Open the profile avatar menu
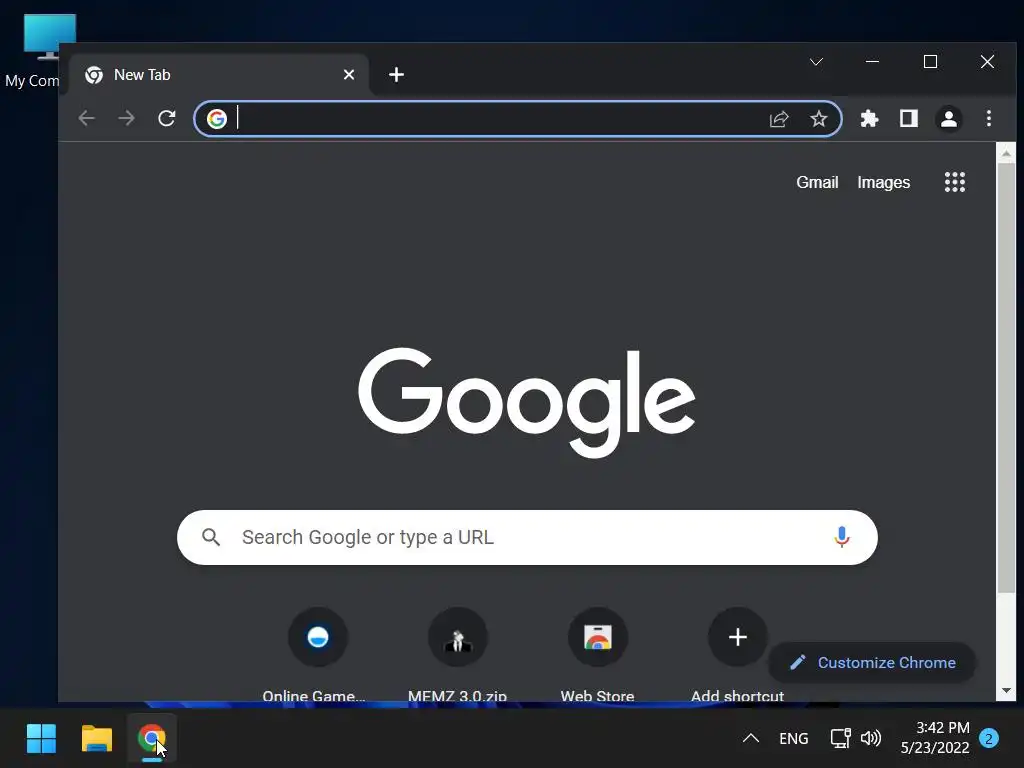 tap(948, 119)
